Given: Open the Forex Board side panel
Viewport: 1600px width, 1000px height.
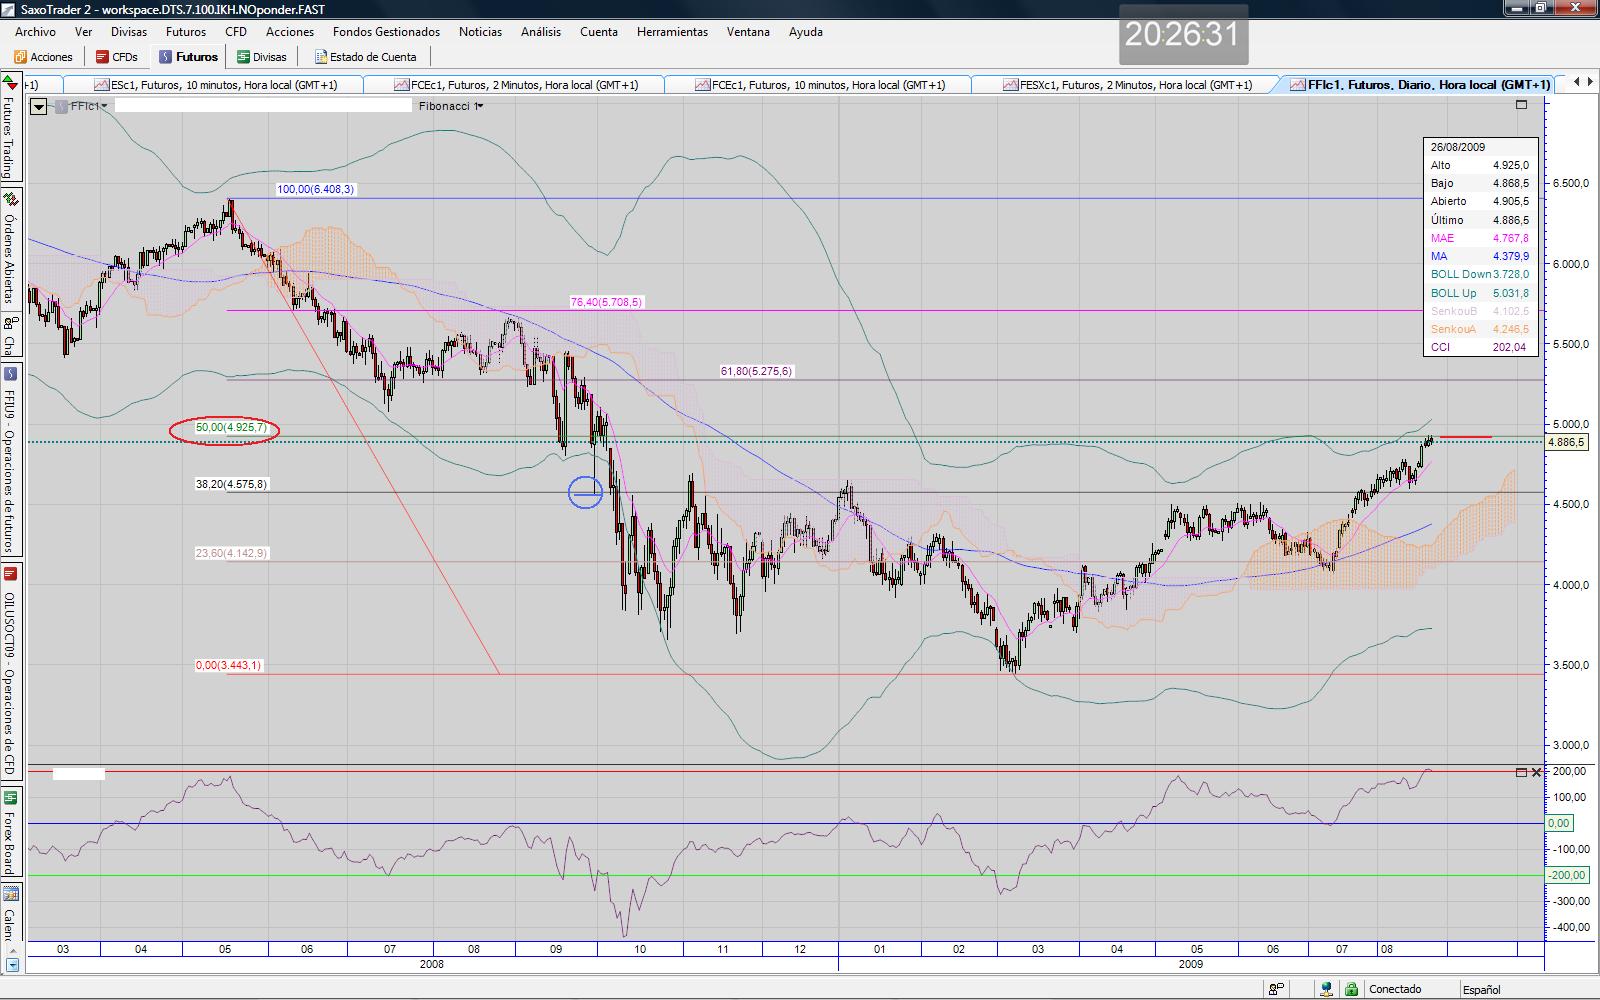Looking at the screenshot, I should [9, 832].
